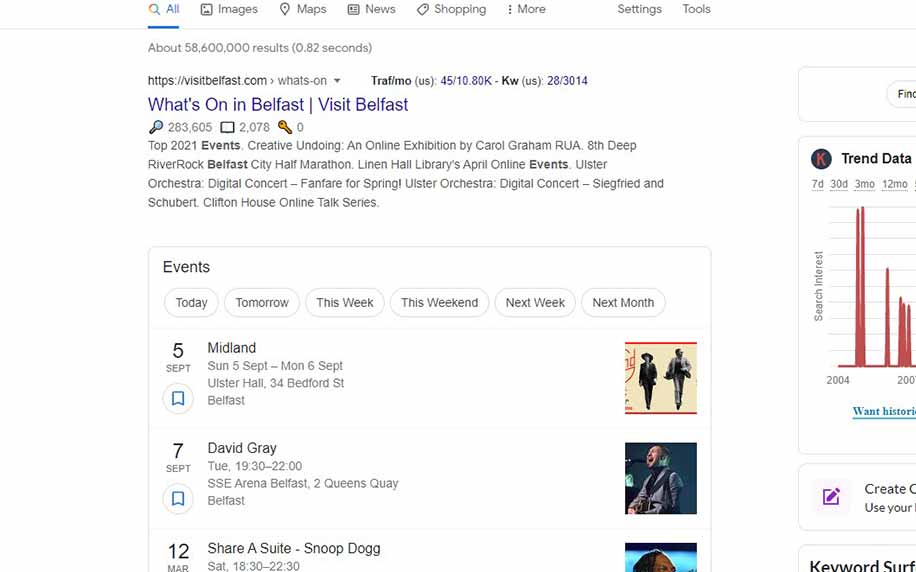Select the 30d trend range
Image resolution: width=916 pixels, height=572 pixels.
[x=839, y=184]
